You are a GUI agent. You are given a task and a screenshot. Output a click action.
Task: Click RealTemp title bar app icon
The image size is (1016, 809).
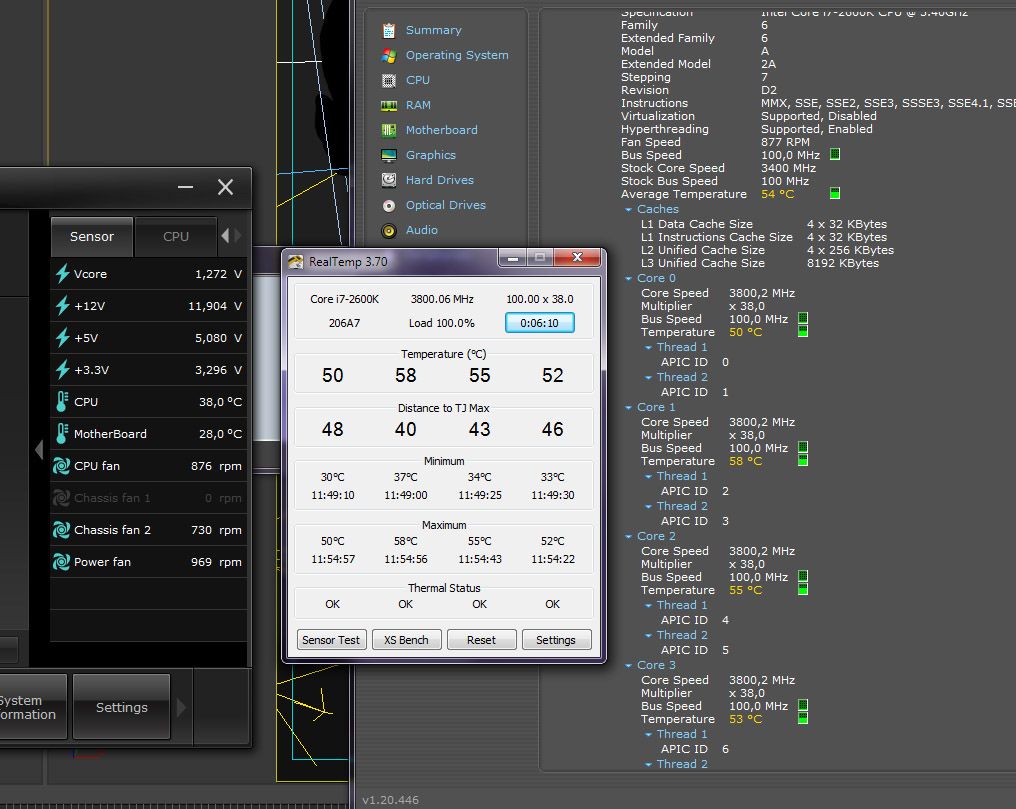[x=295, y=262]
